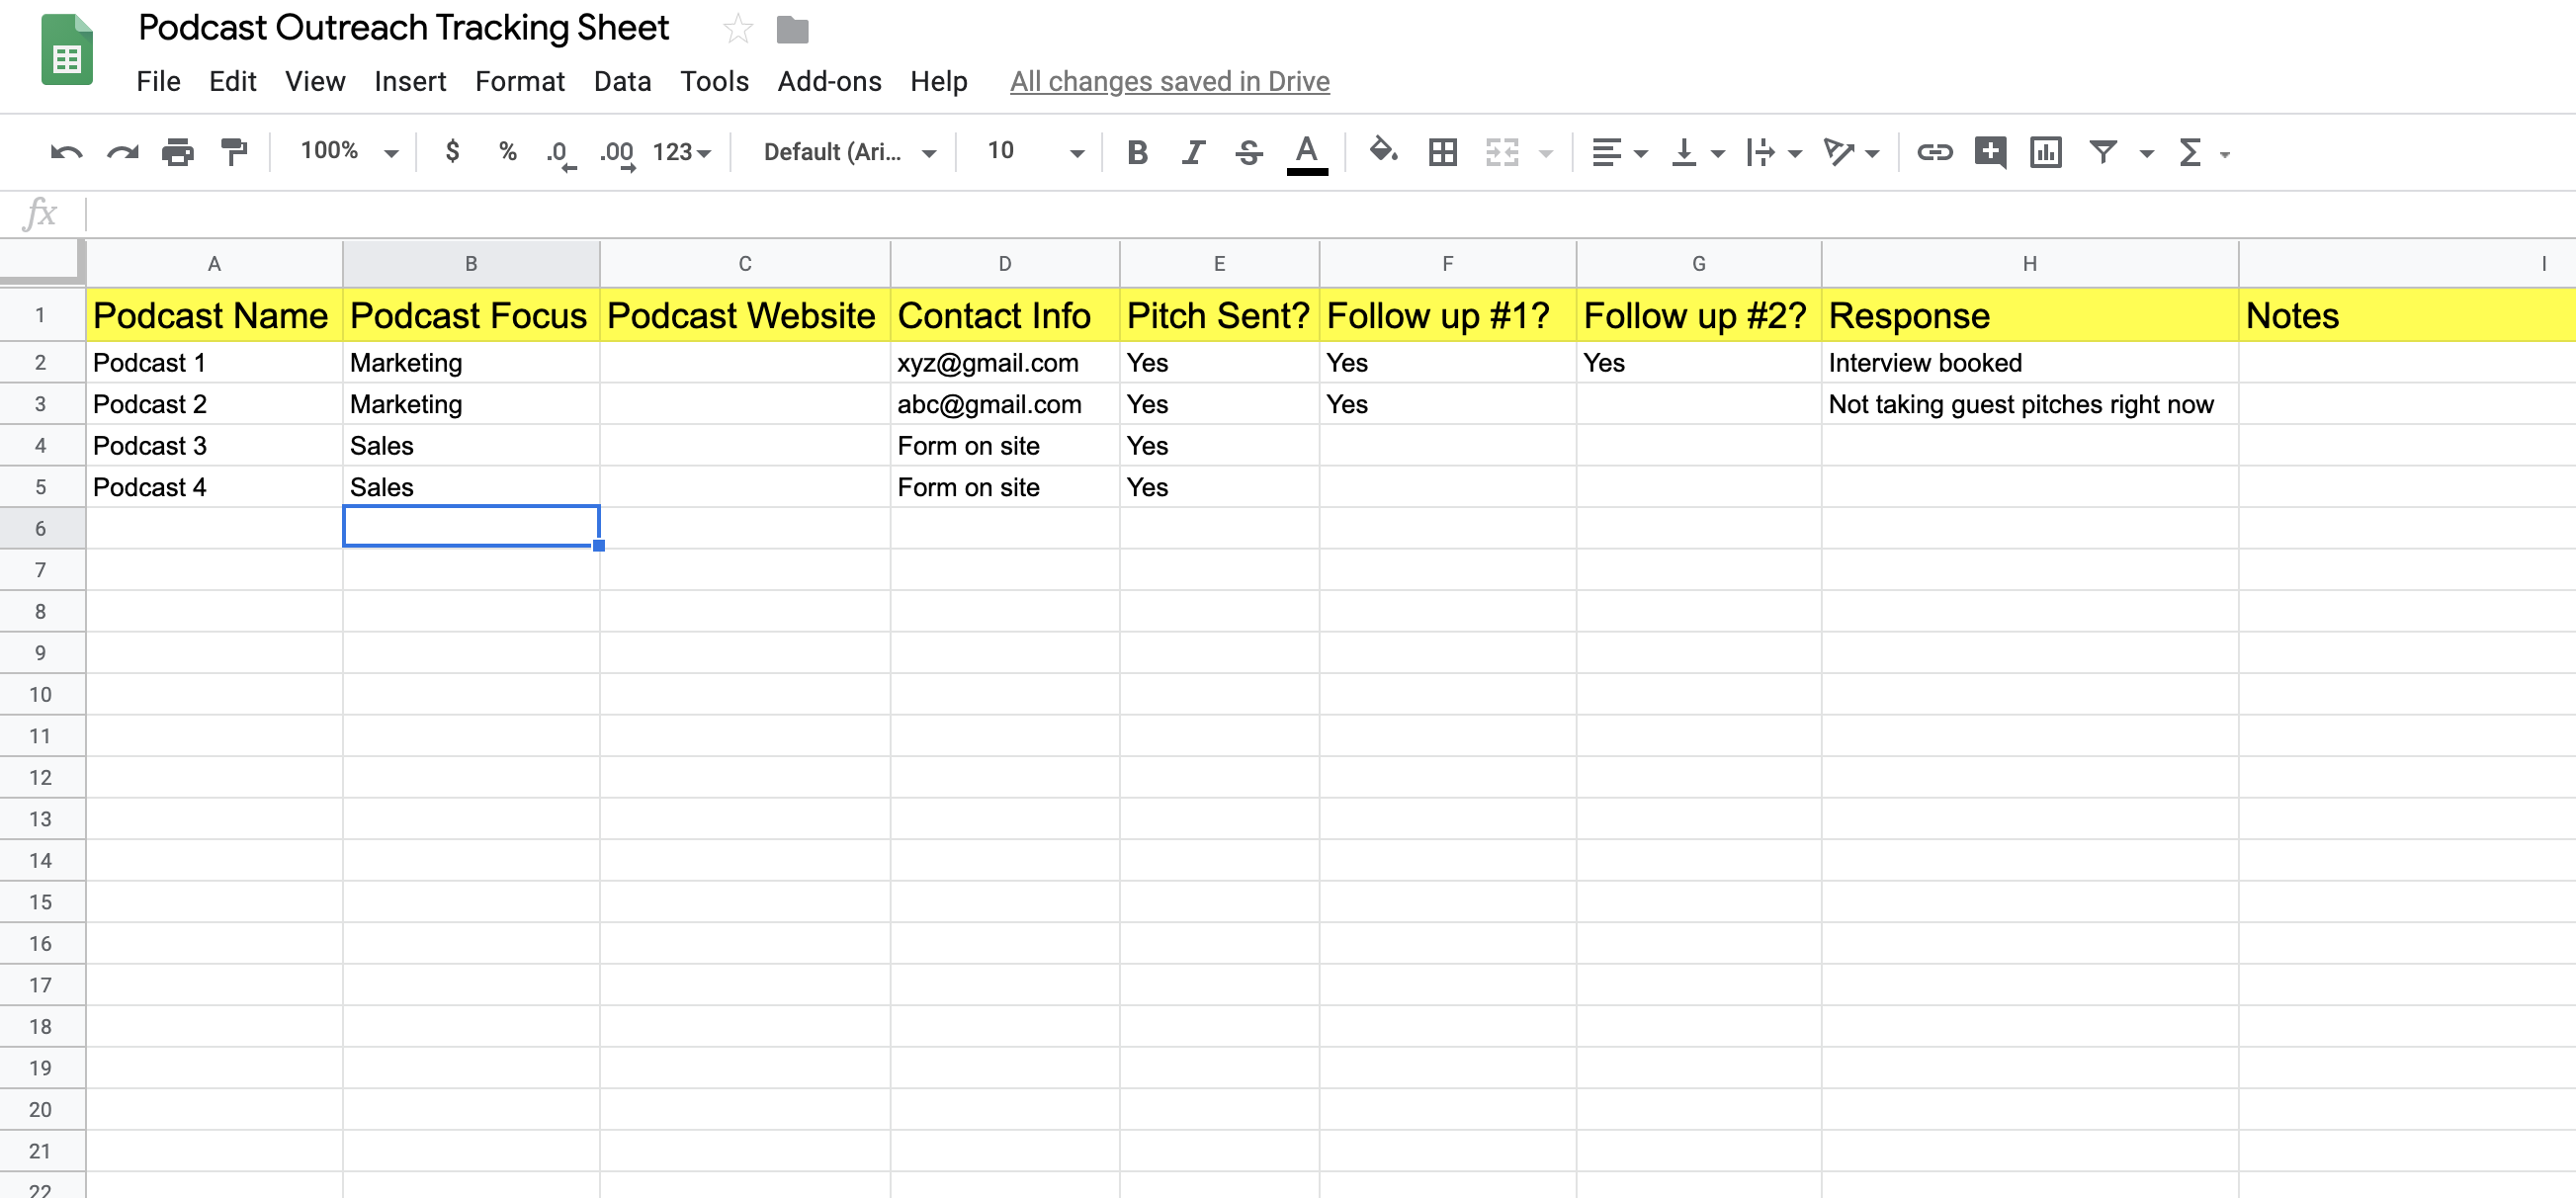Select cell 'abc@gmail.com'
The height and width of the screenshot is (1198, 2576).
[x=1004, y=404]
